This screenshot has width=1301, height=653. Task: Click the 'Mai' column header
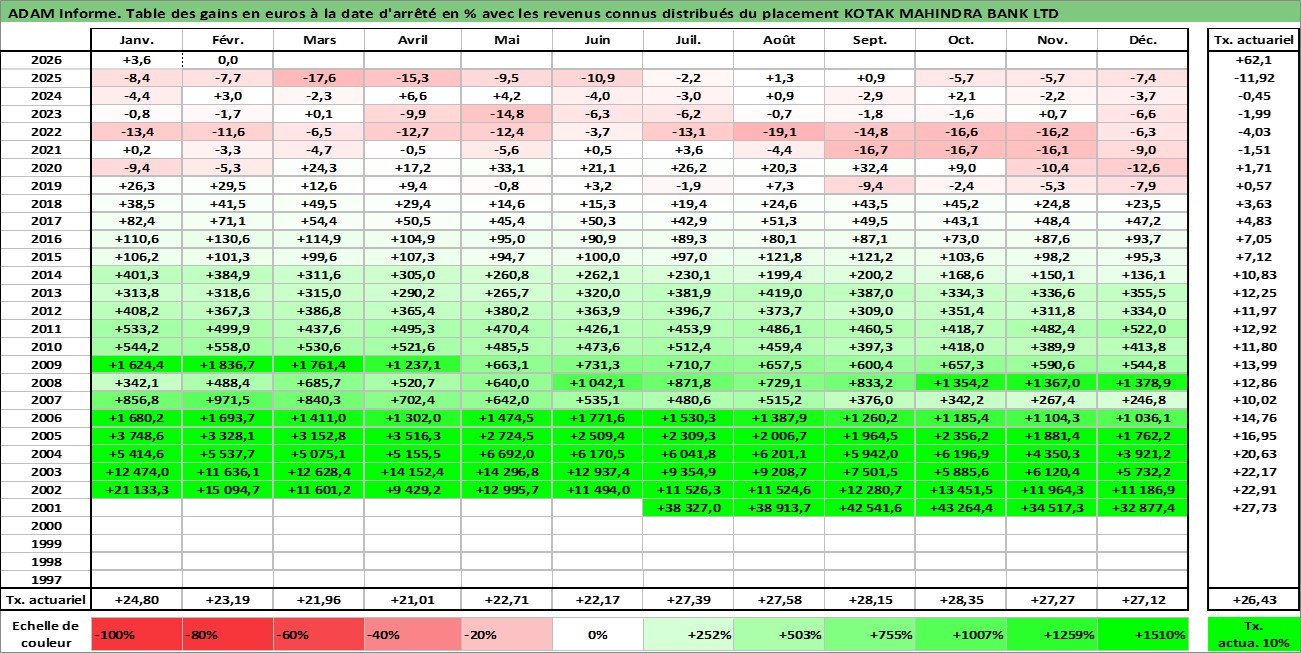507,40
